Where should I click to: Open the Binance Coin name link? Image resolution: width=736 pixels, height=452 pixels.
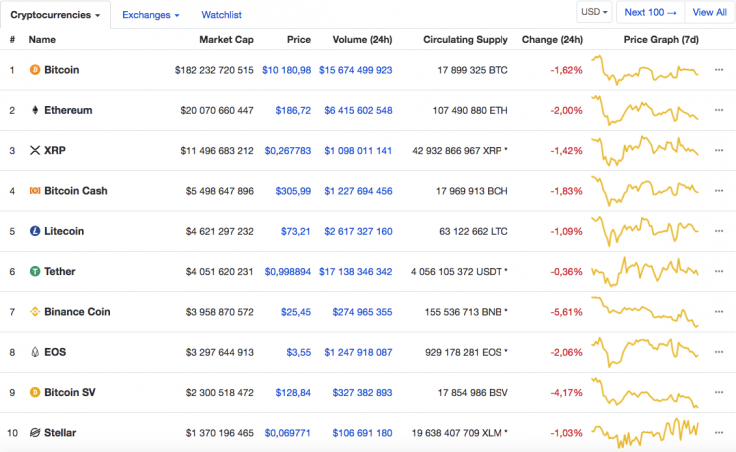point(77,312)
